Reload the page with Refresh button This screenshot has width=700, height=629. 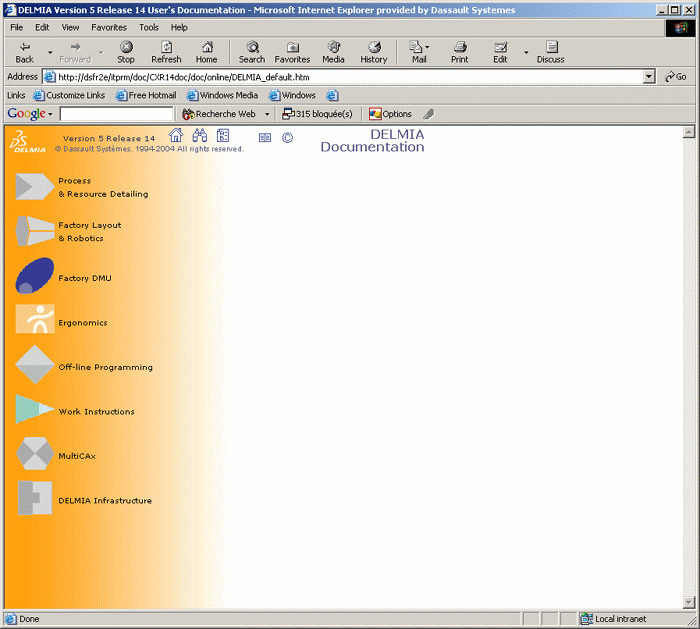(x=166, y=52)
